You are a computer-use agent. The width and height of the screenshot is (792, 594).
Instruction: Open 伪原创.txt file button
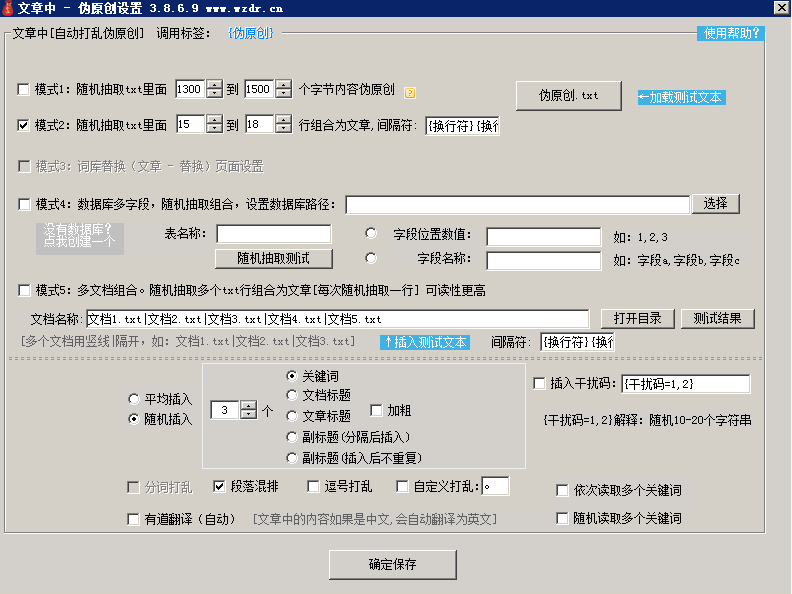click(x=569, y=95)
